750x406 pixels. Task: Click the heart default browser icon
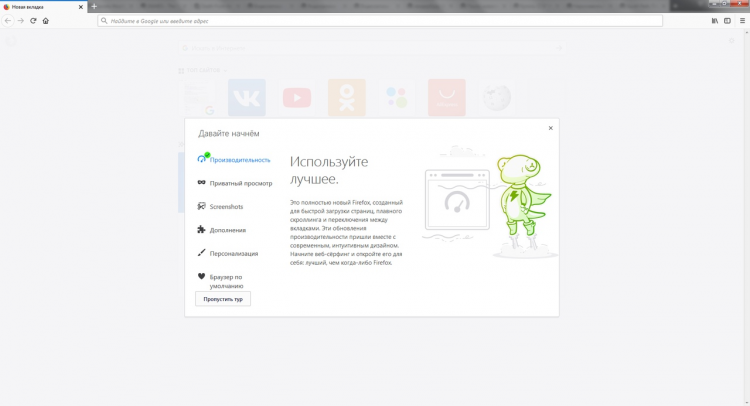(201, 276)
